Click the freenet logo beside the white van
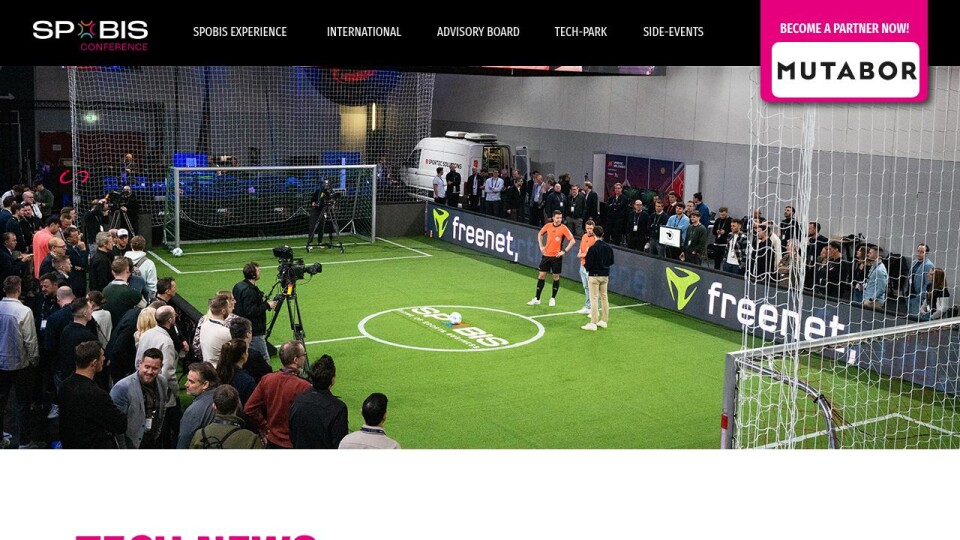Screen dimensions: 960x540 [476, 233]
